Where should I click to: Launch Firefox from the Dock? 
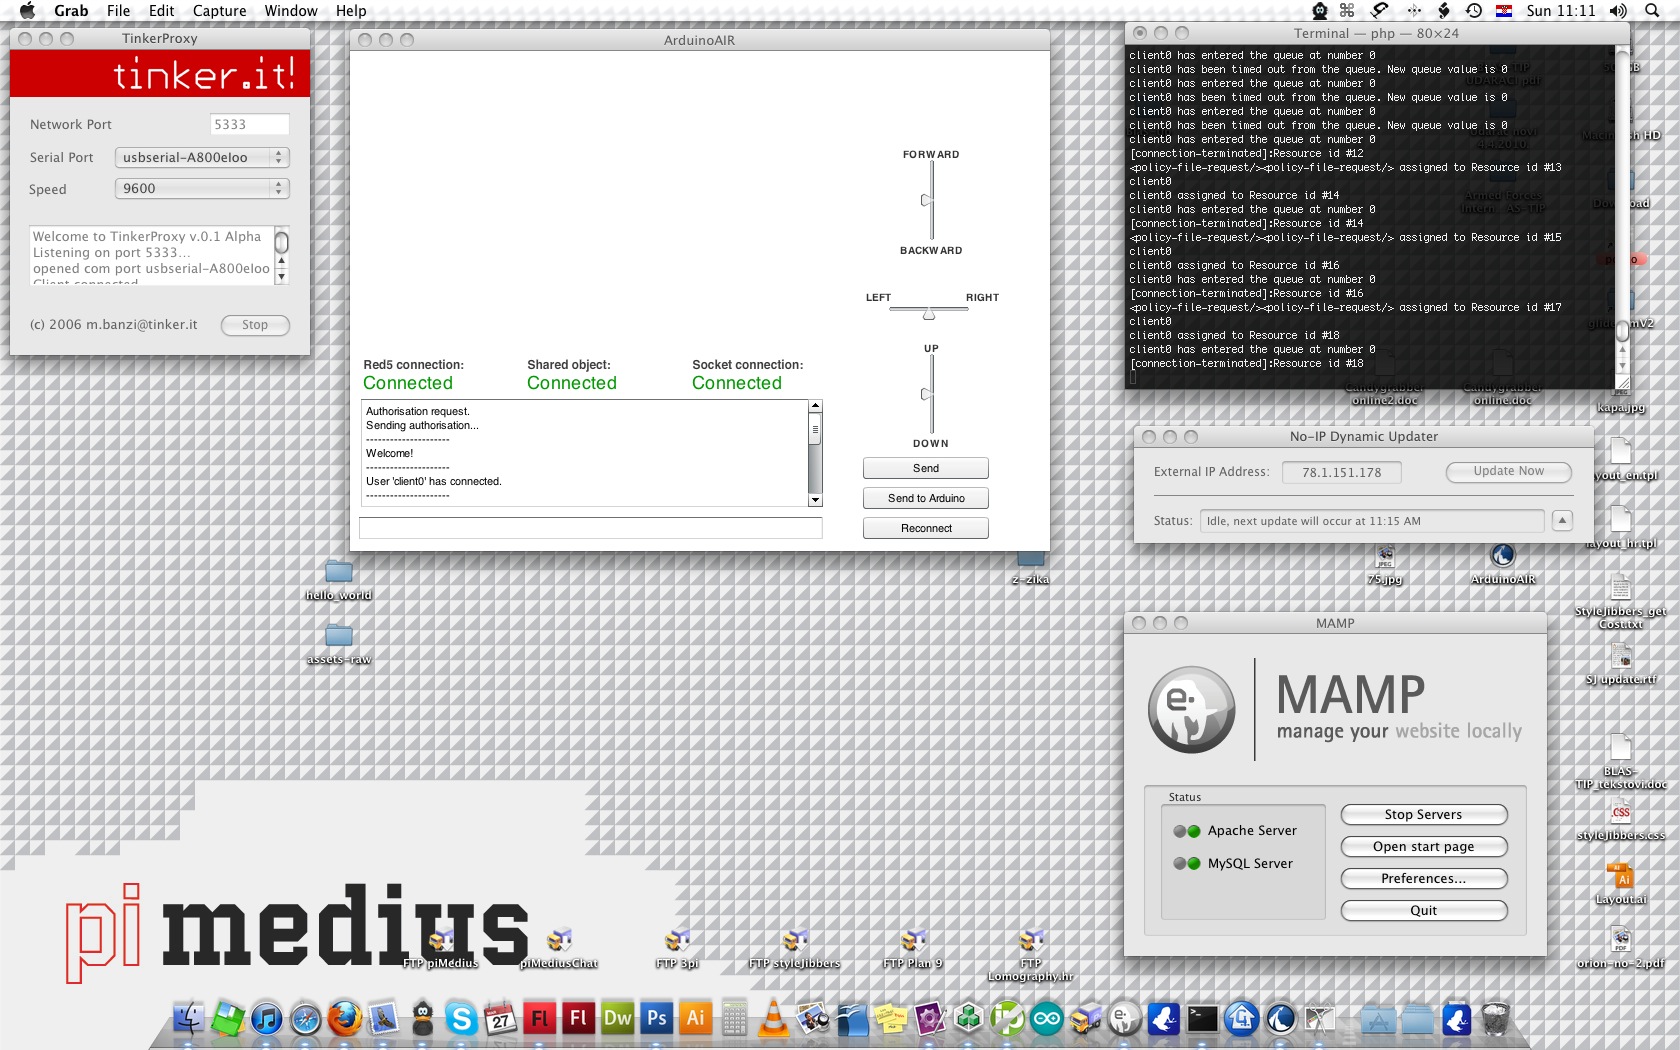point(345,1019)
